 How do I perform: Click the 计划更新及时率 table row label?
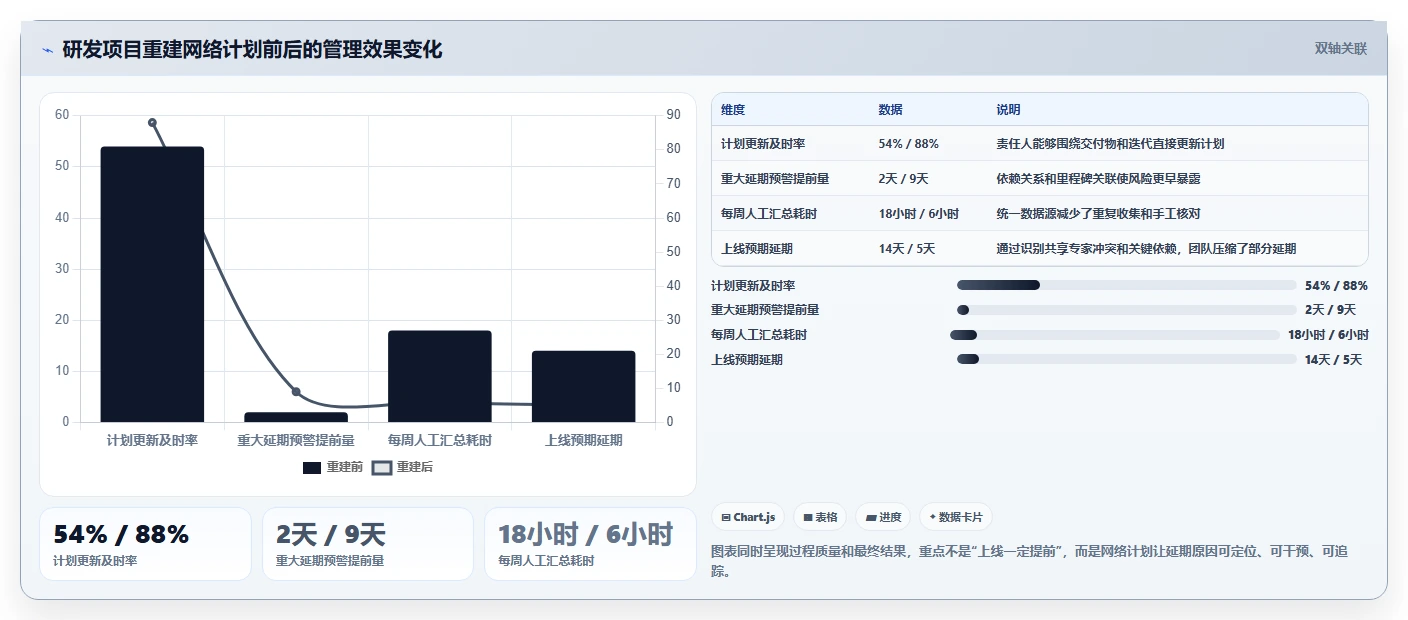click(x=763, y=144)
